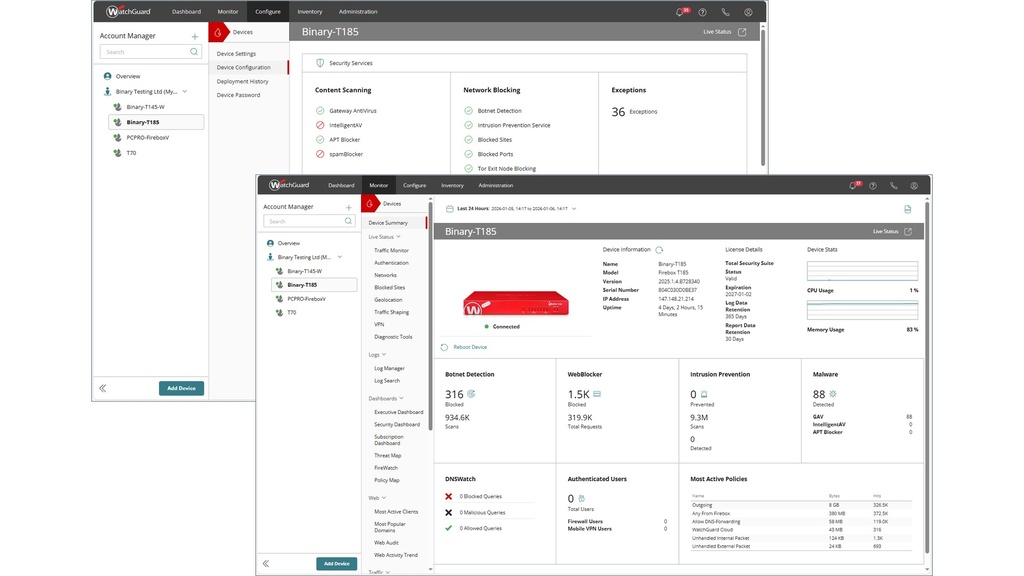Click the Search field in the back Configure window
Screen dimensions: 1024x576
pyautogui.click(x=150, y=52)
